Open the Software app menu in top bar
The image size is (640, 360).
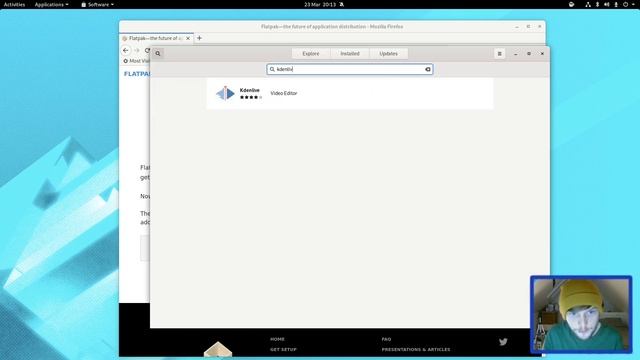tap(98, 4)
